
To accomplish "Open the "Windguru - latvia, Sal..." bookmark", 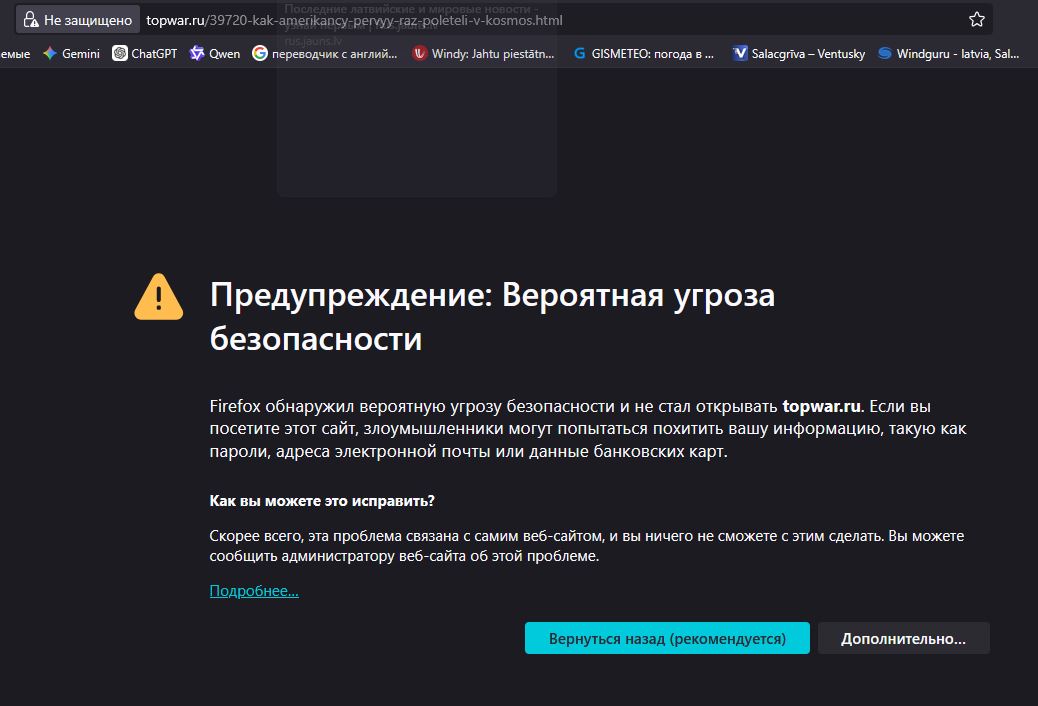I will [949, 54].
